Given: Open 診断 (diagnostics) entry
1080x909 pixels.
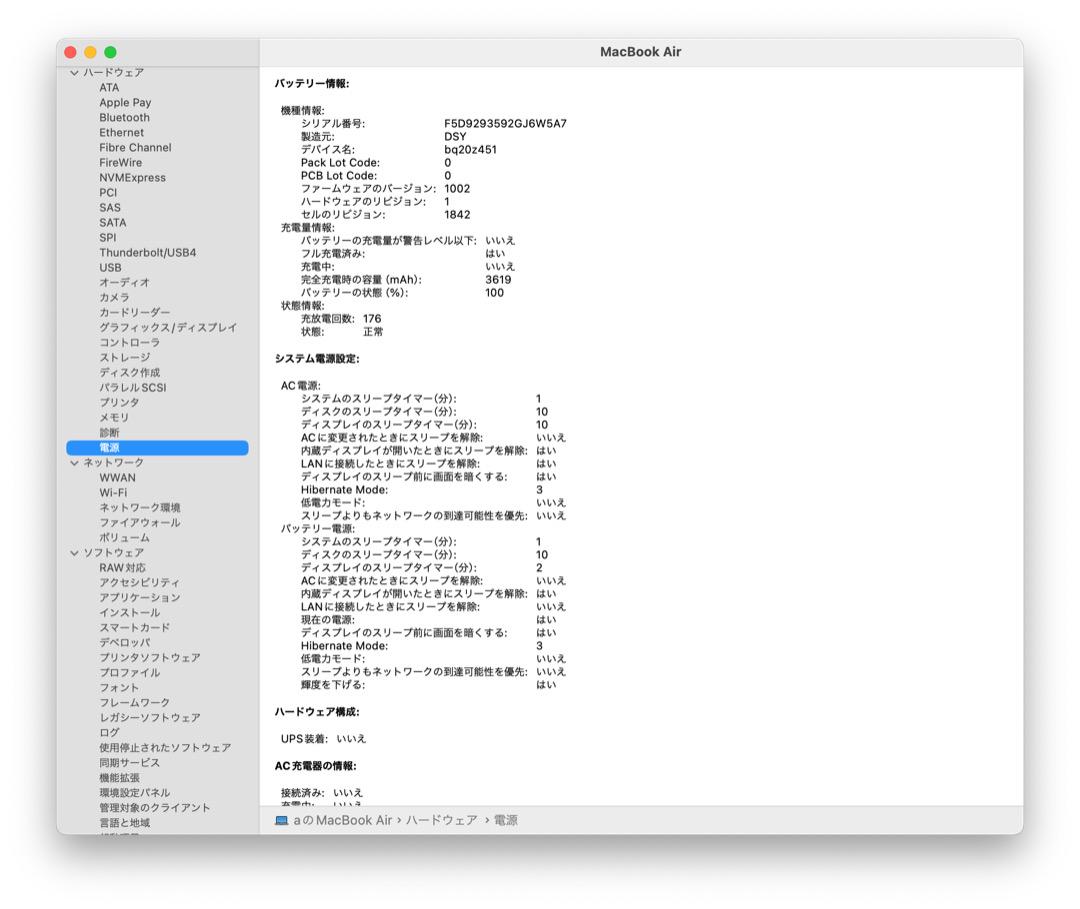Looking at the screenshot, I should [x=109, y=432].
